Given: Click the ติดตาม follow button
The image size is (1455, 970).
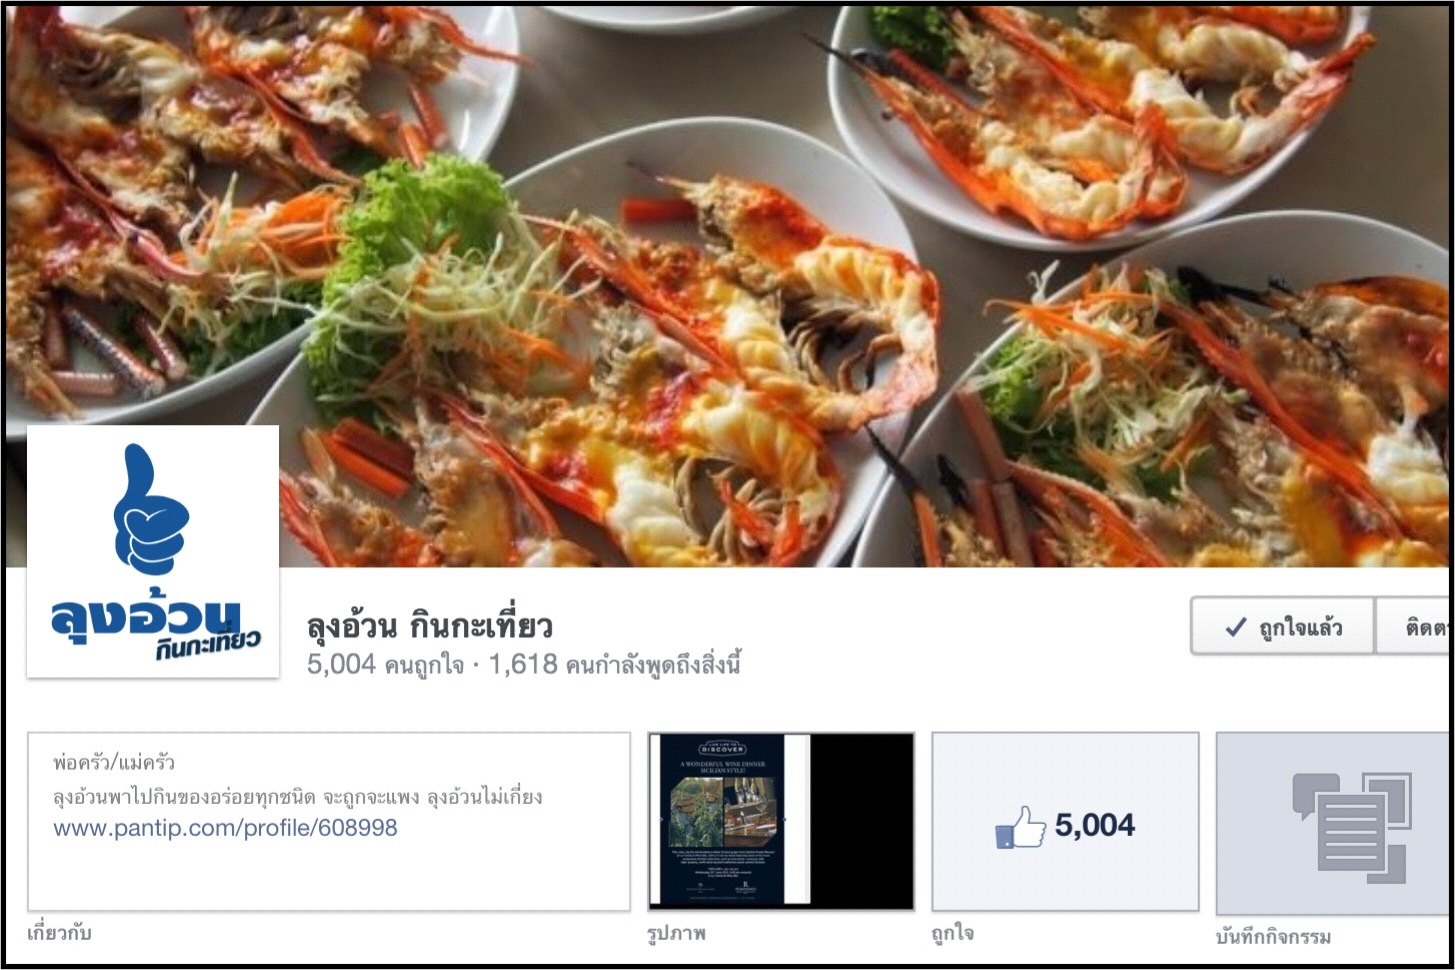Looking at the screenshot, I should pos(1414,627).
